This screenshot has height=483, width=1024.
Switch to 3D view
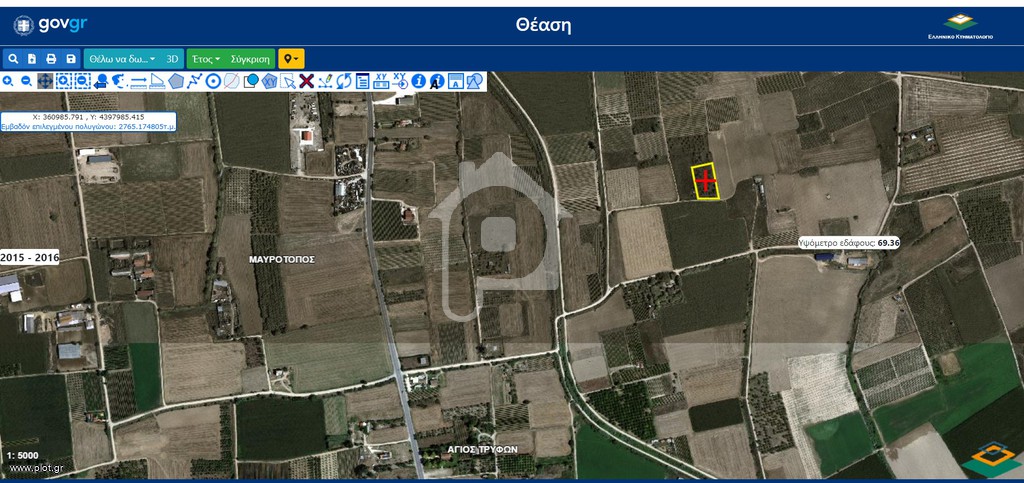(x=172, y=59)
